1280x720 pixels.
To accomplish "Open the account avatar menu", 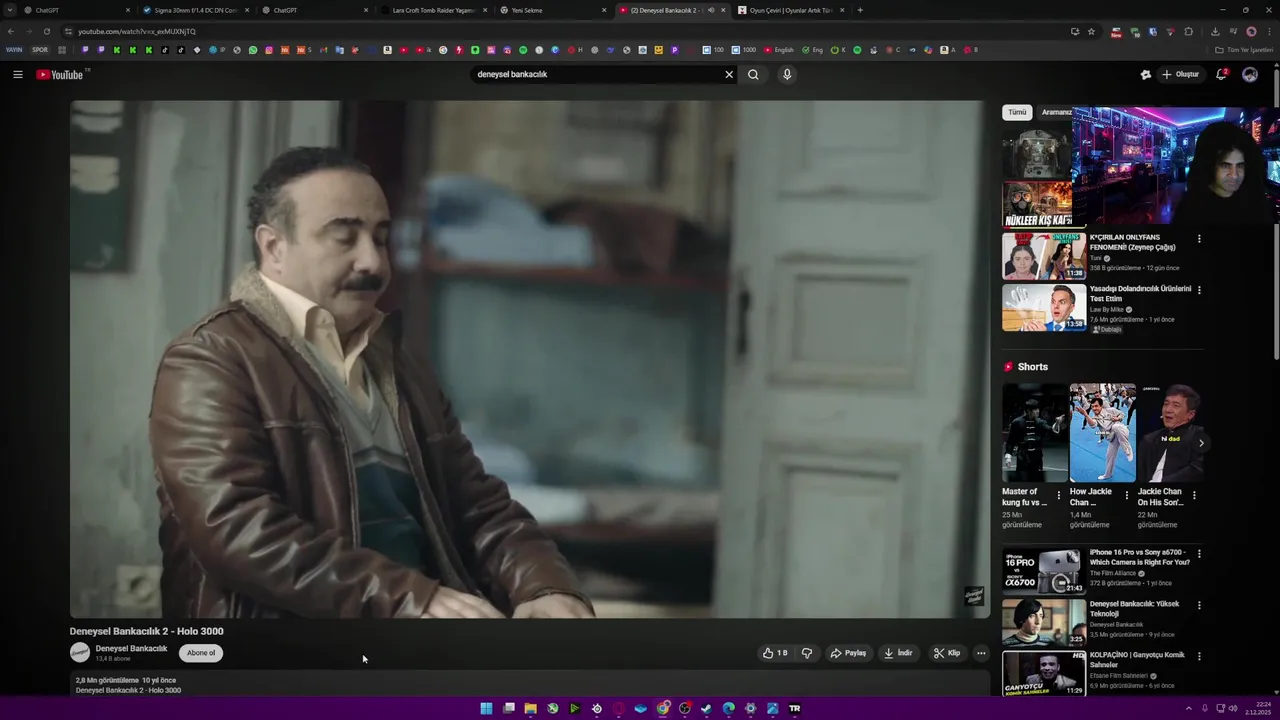I will (x=1250, y=74).
